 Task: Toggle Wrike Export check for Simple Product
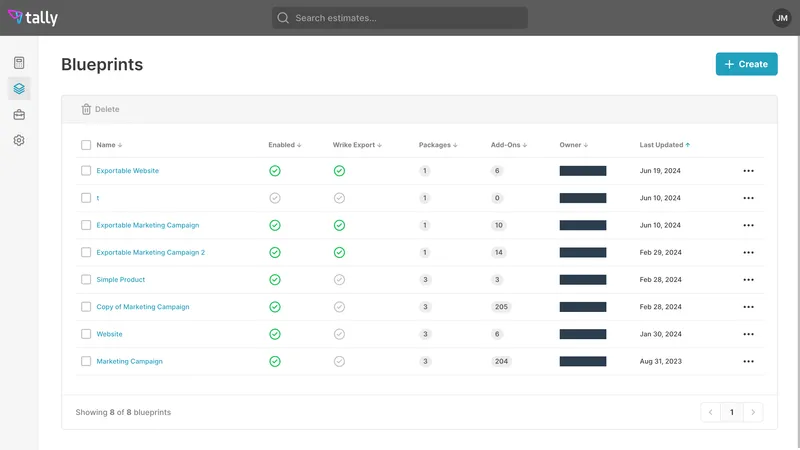339,280
